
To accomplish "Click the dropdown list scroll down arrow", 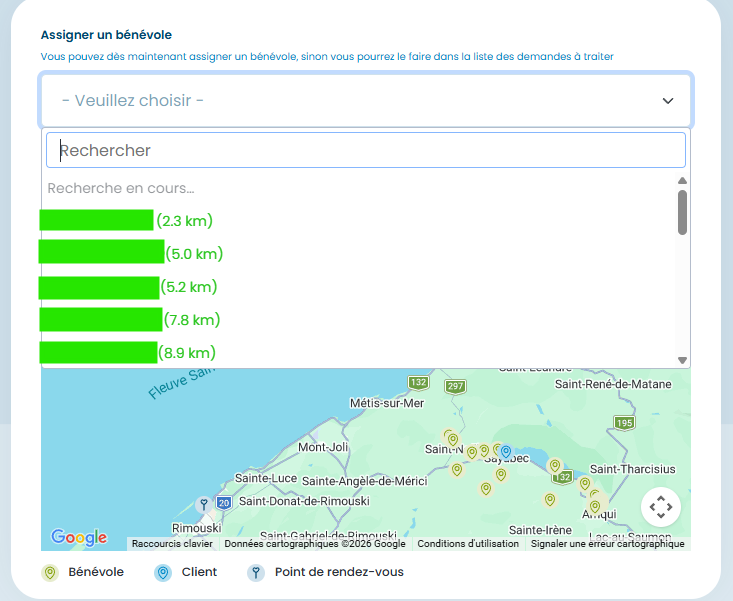I will point(682,360).
